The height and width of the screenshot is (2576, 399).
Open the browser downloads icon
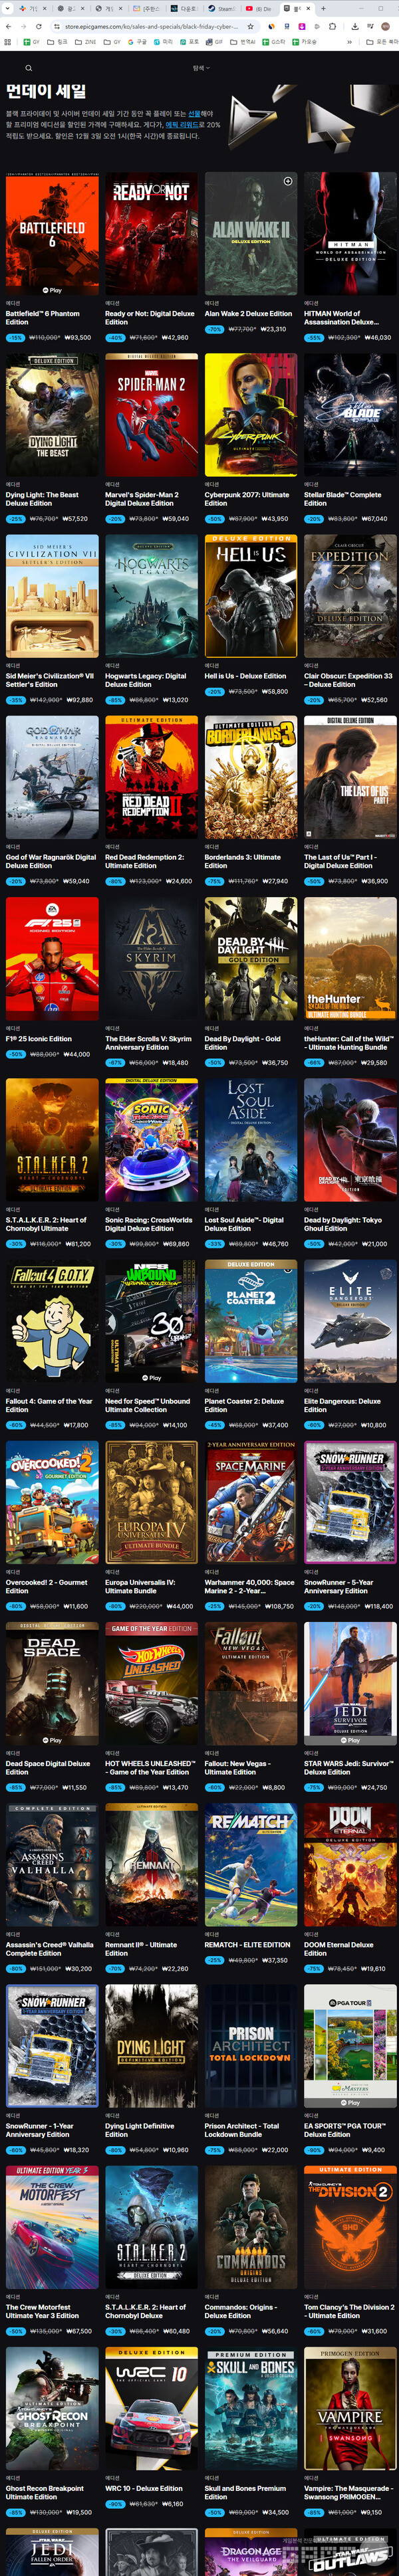tap(356, 27)
